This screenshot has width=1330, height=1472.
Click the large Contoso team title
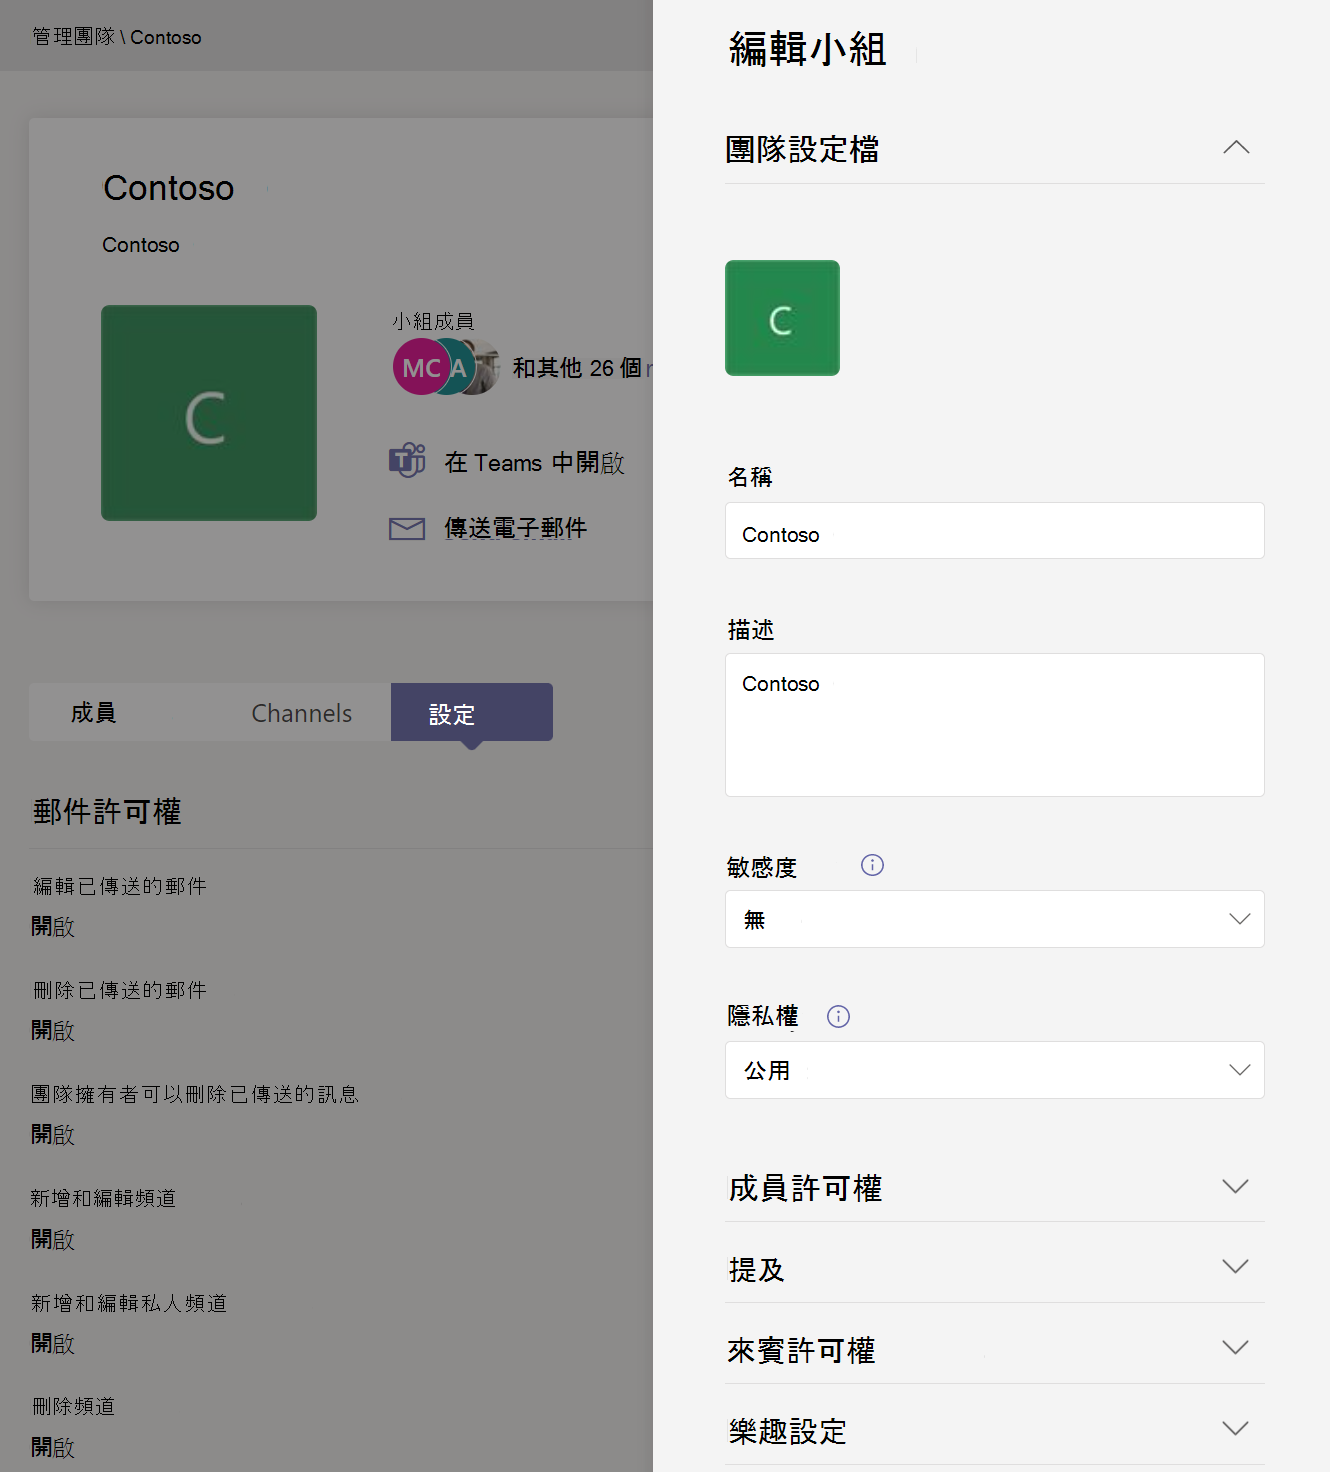point(169,188)
